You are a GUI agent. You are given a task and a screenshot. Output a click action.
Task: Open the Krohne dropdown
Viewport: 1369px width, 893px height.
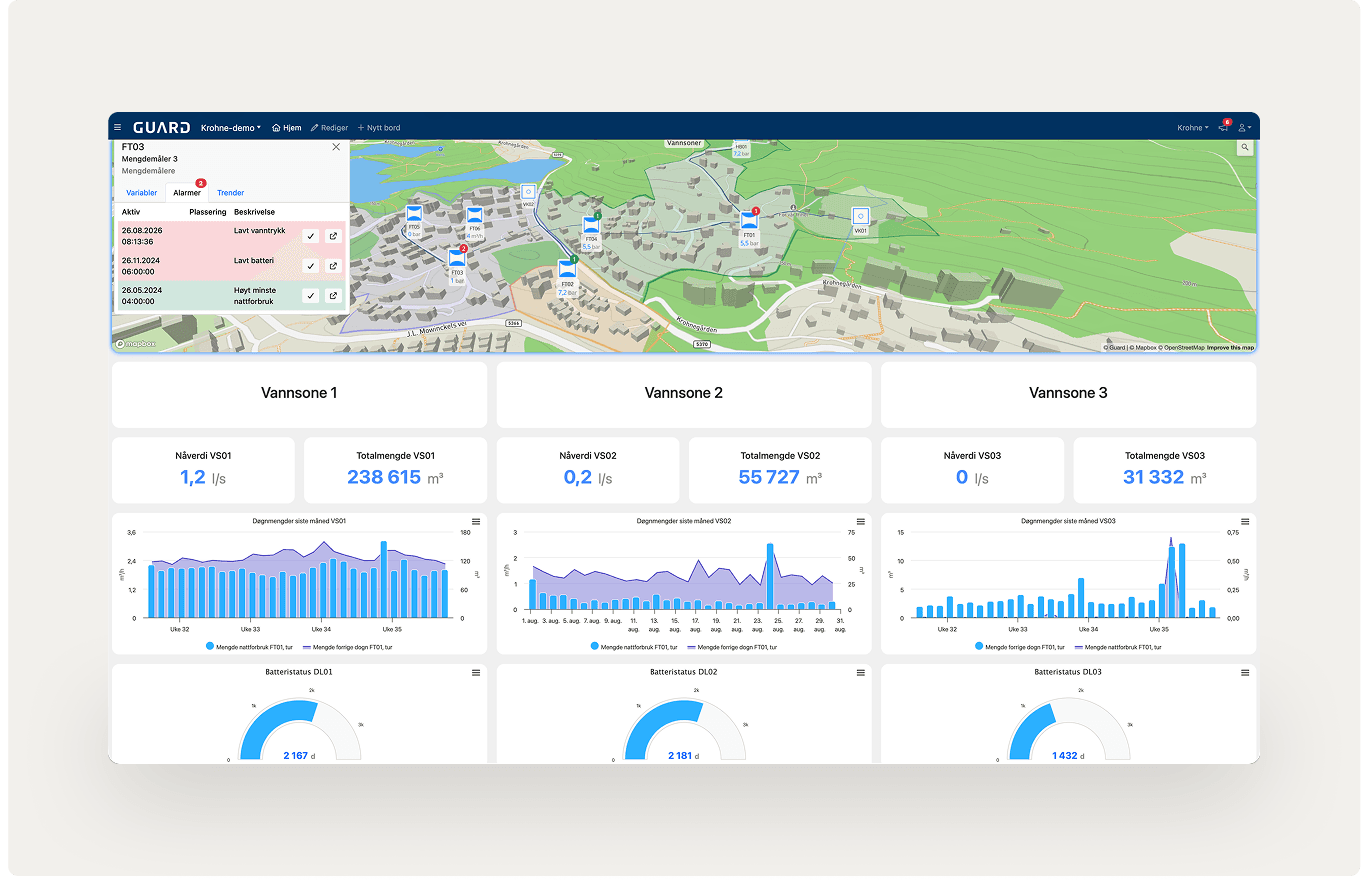click(x=1192, y=128)
